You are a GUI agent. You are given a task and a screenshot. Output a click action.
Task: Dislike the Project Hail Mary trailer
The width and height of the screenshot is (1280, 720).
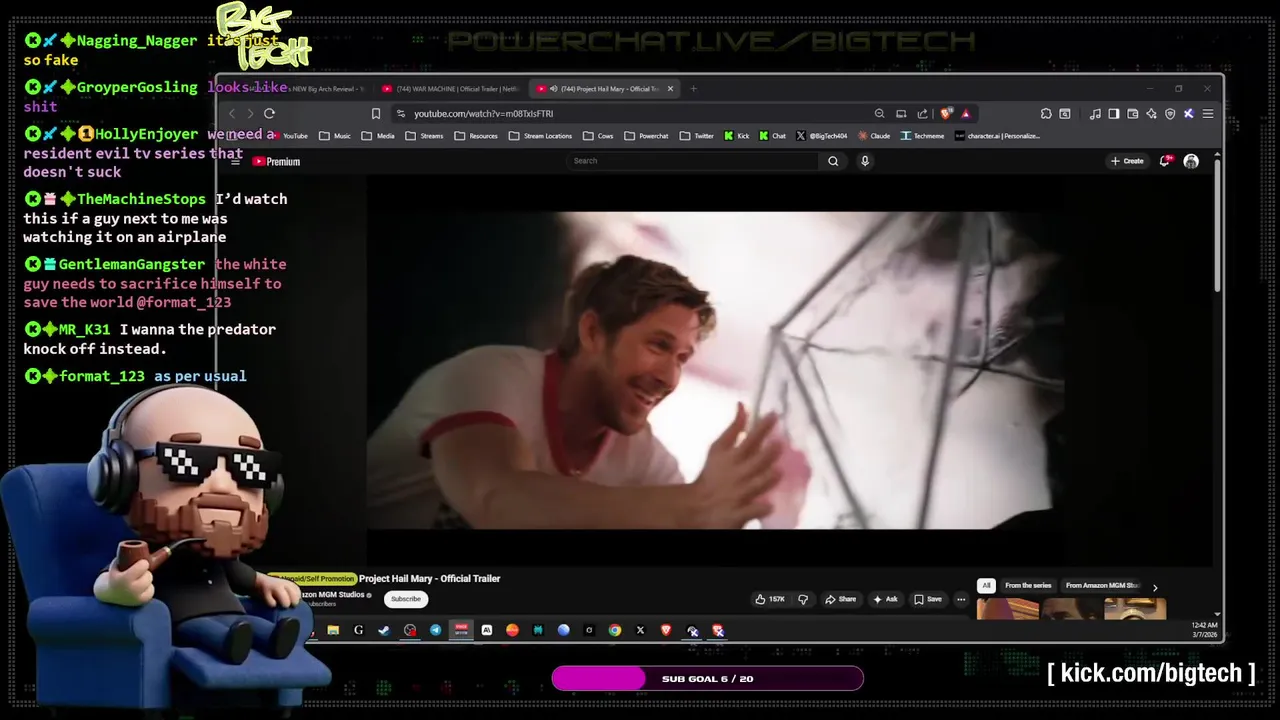click(802, 599)
